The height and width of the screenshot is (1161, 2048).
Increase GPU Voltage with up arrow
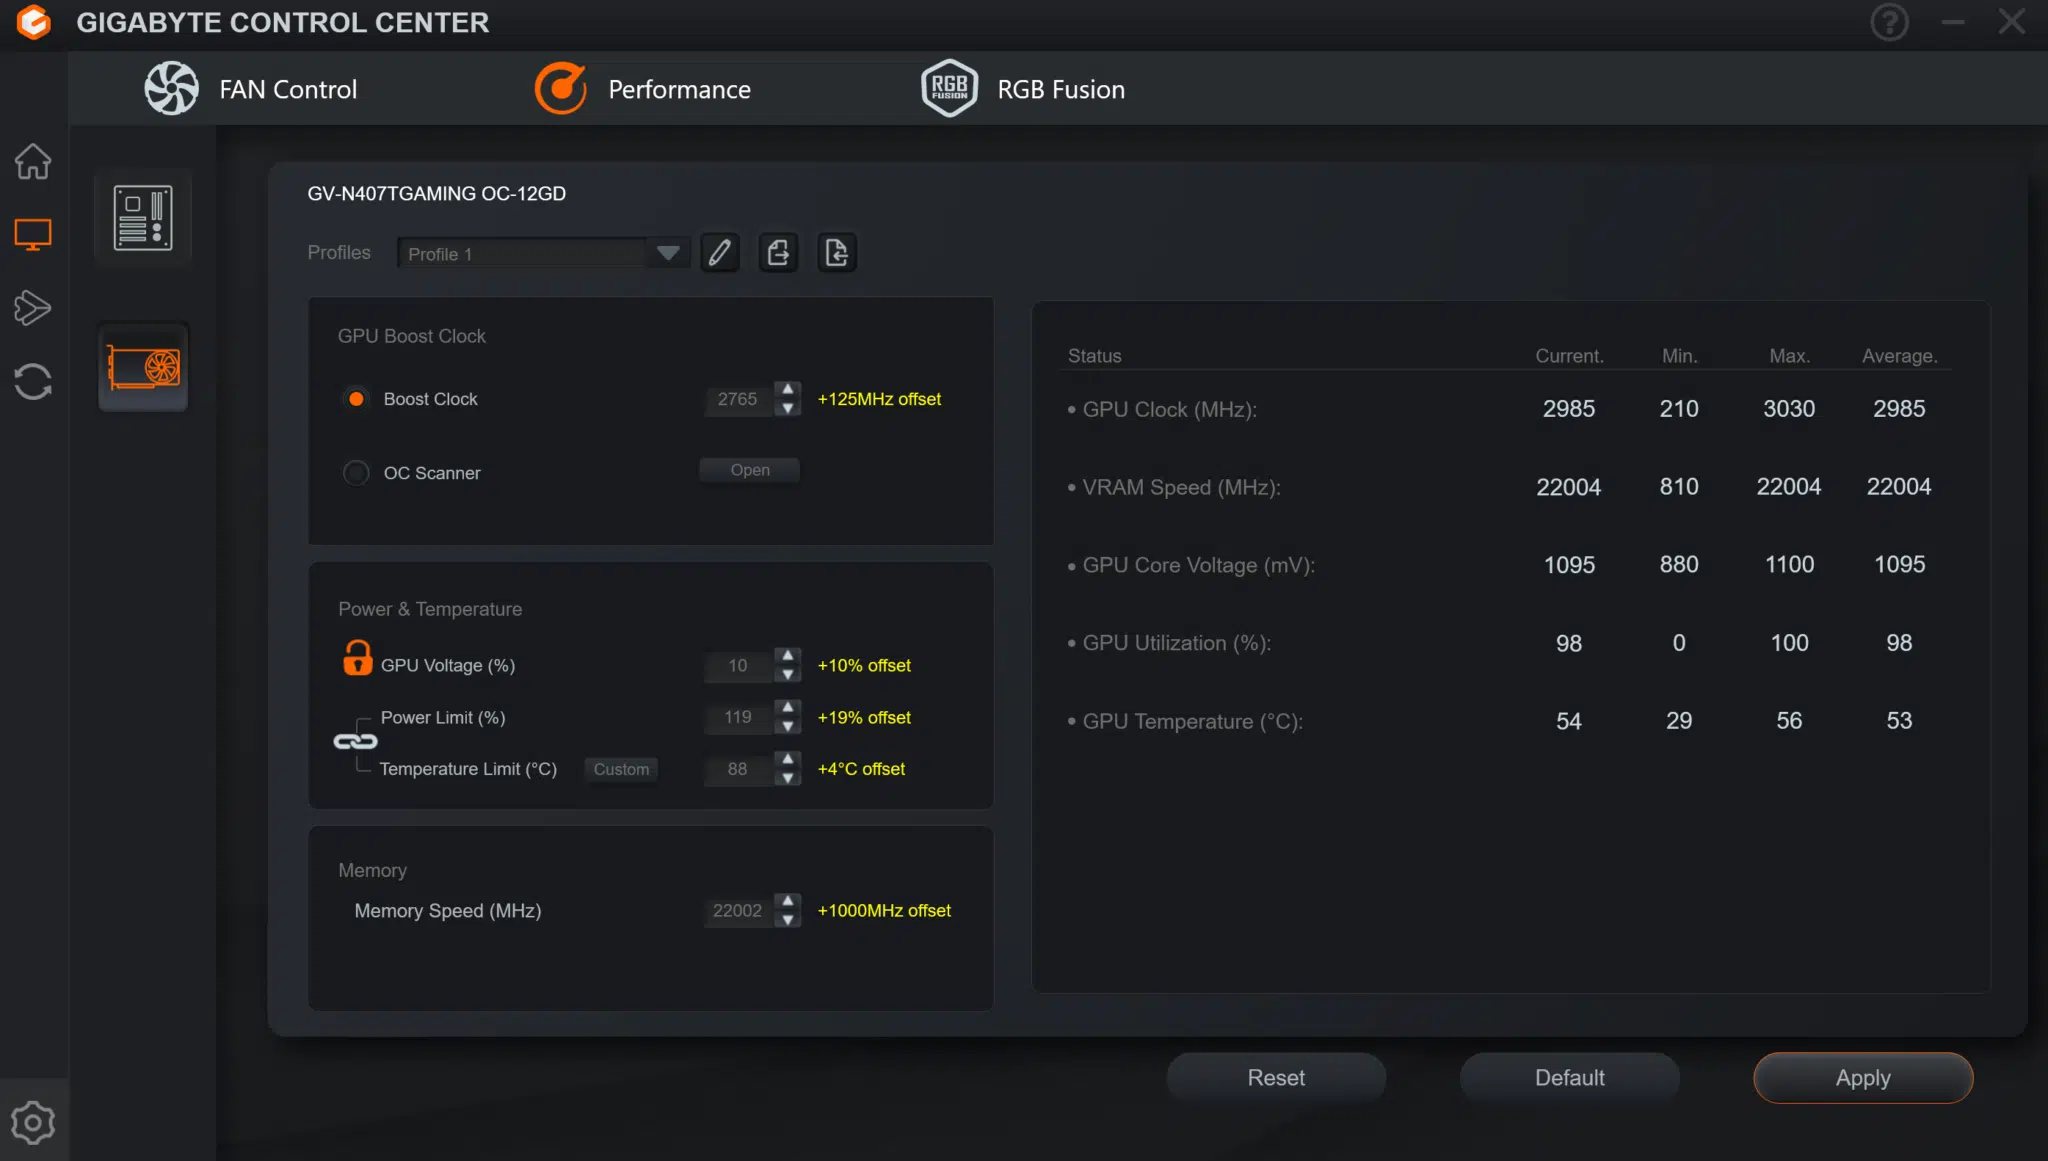[x=788, y=655]
